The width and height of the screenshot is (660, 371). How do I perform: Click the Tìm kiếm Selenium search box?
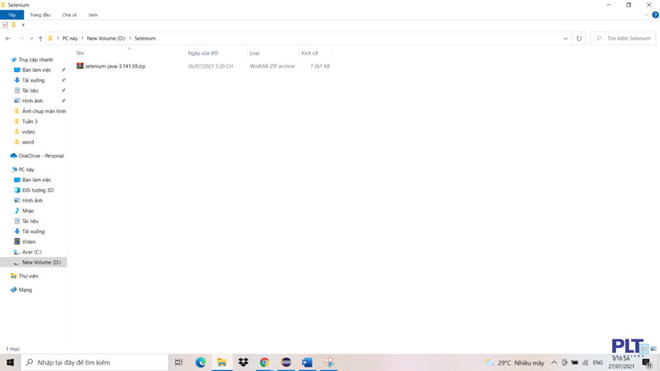pyautogui.click(x=623, y=38)
